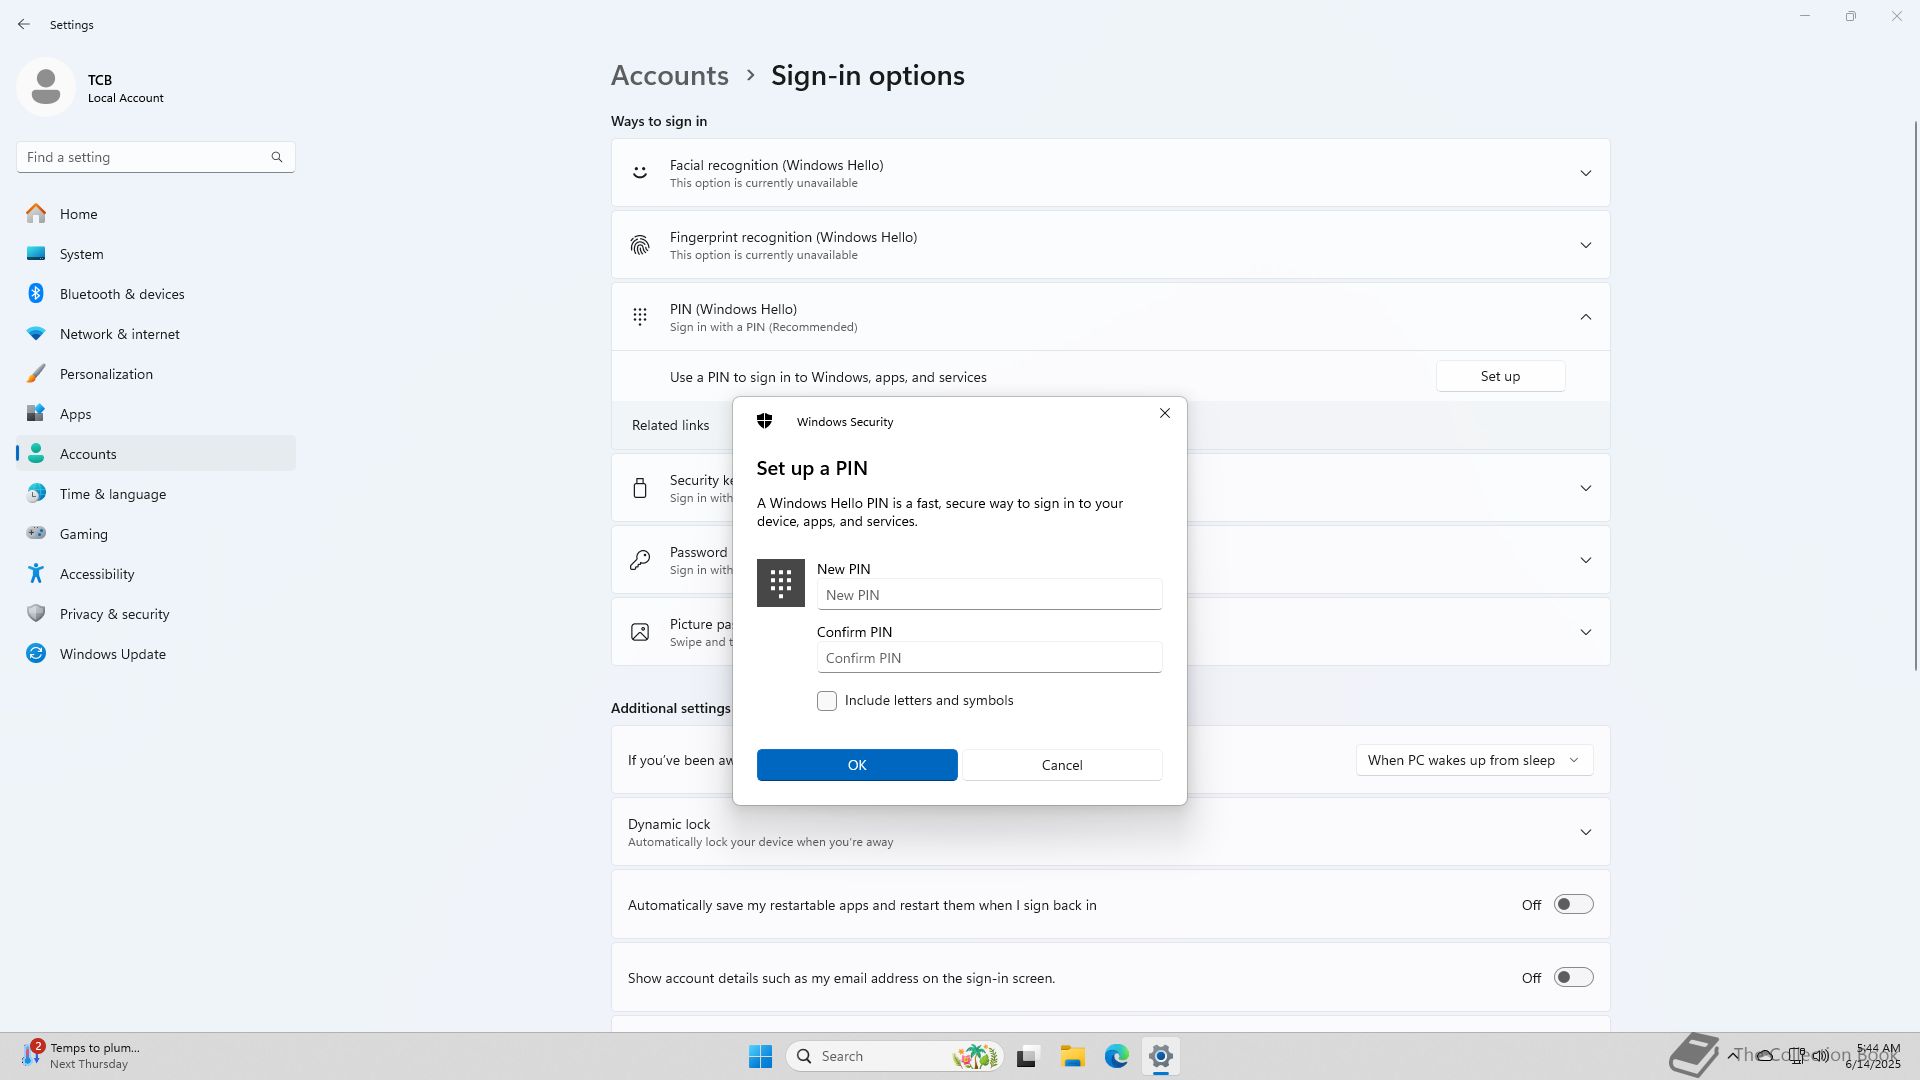Click the back arrow in Settings header
Image resolution: width=1920 pixels, height=1080 pixels.
[24, 24]
